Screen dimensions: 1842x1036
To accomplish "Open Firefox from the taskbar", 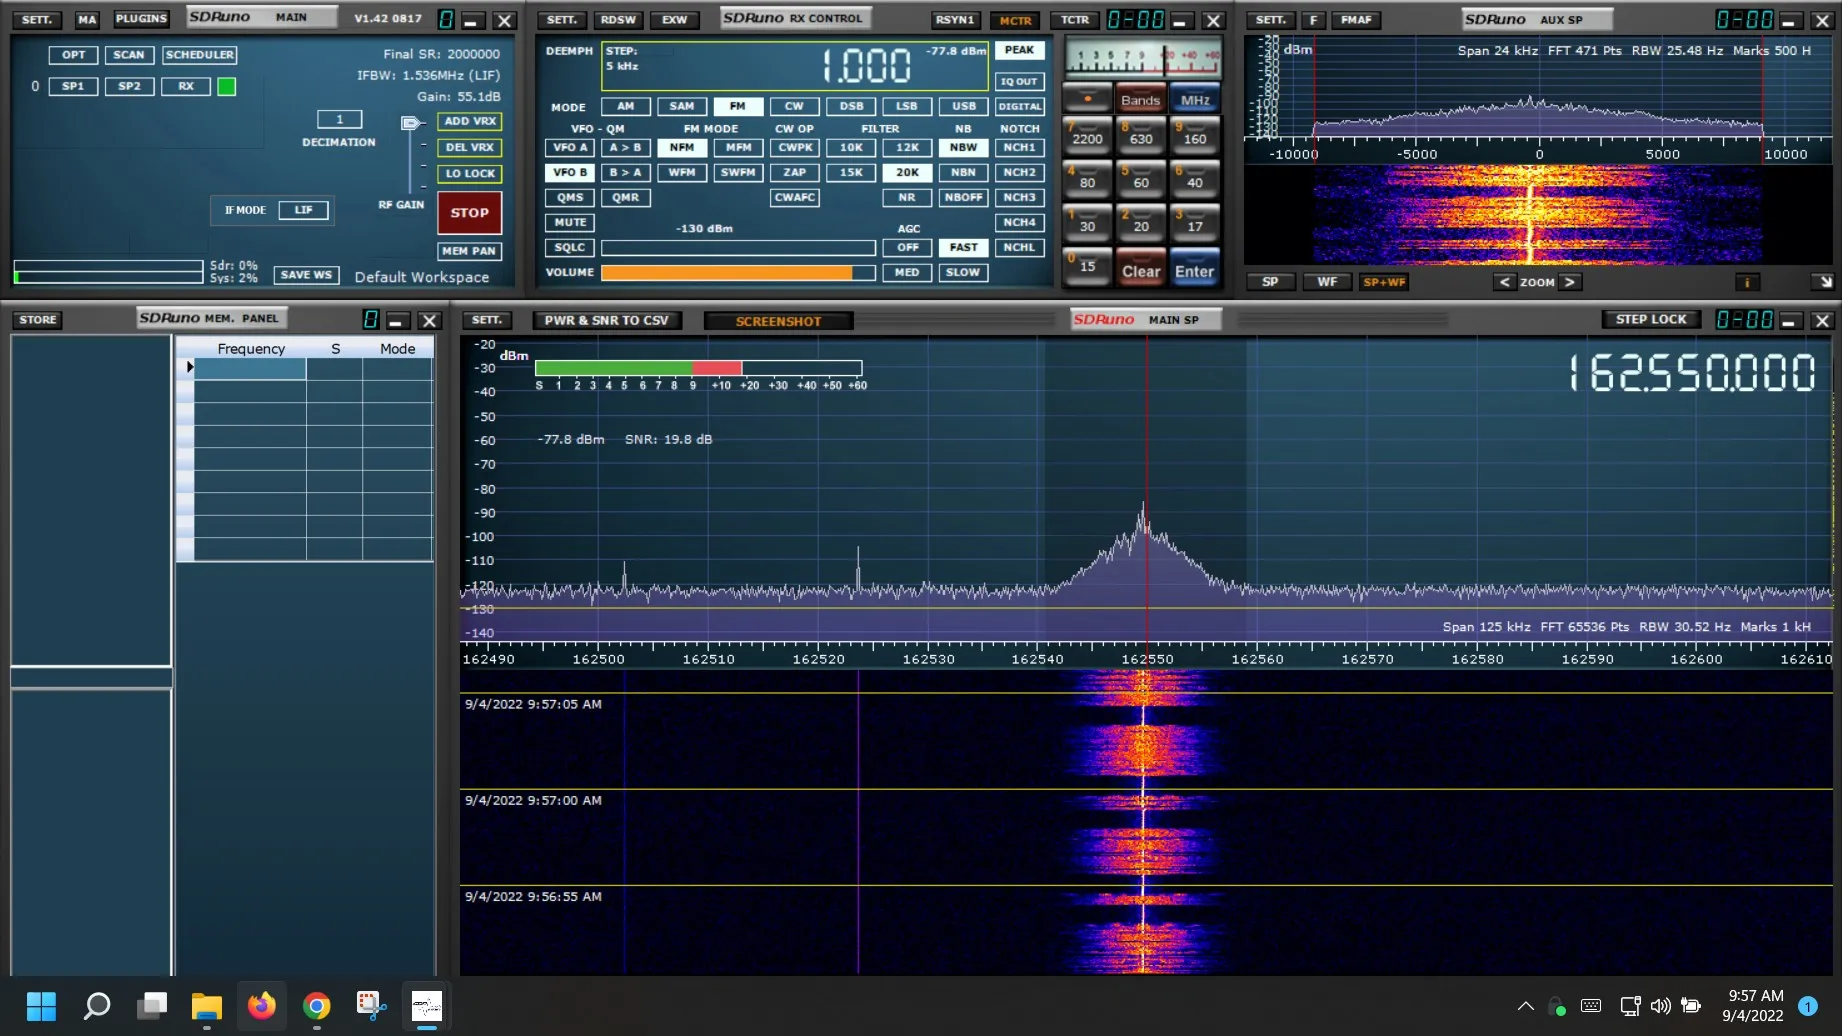I will 262,1005.
